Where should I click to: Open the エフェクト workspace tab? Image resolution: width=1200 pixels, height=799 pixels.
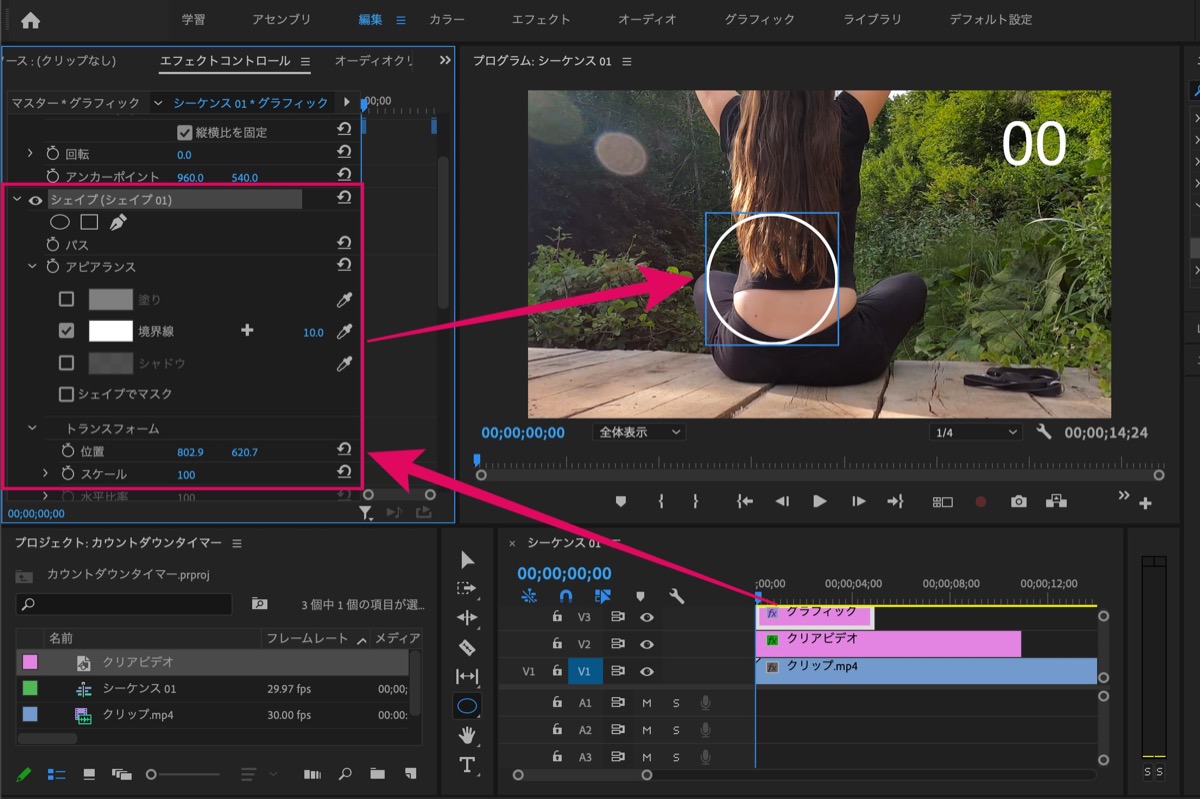coord(541,19)
